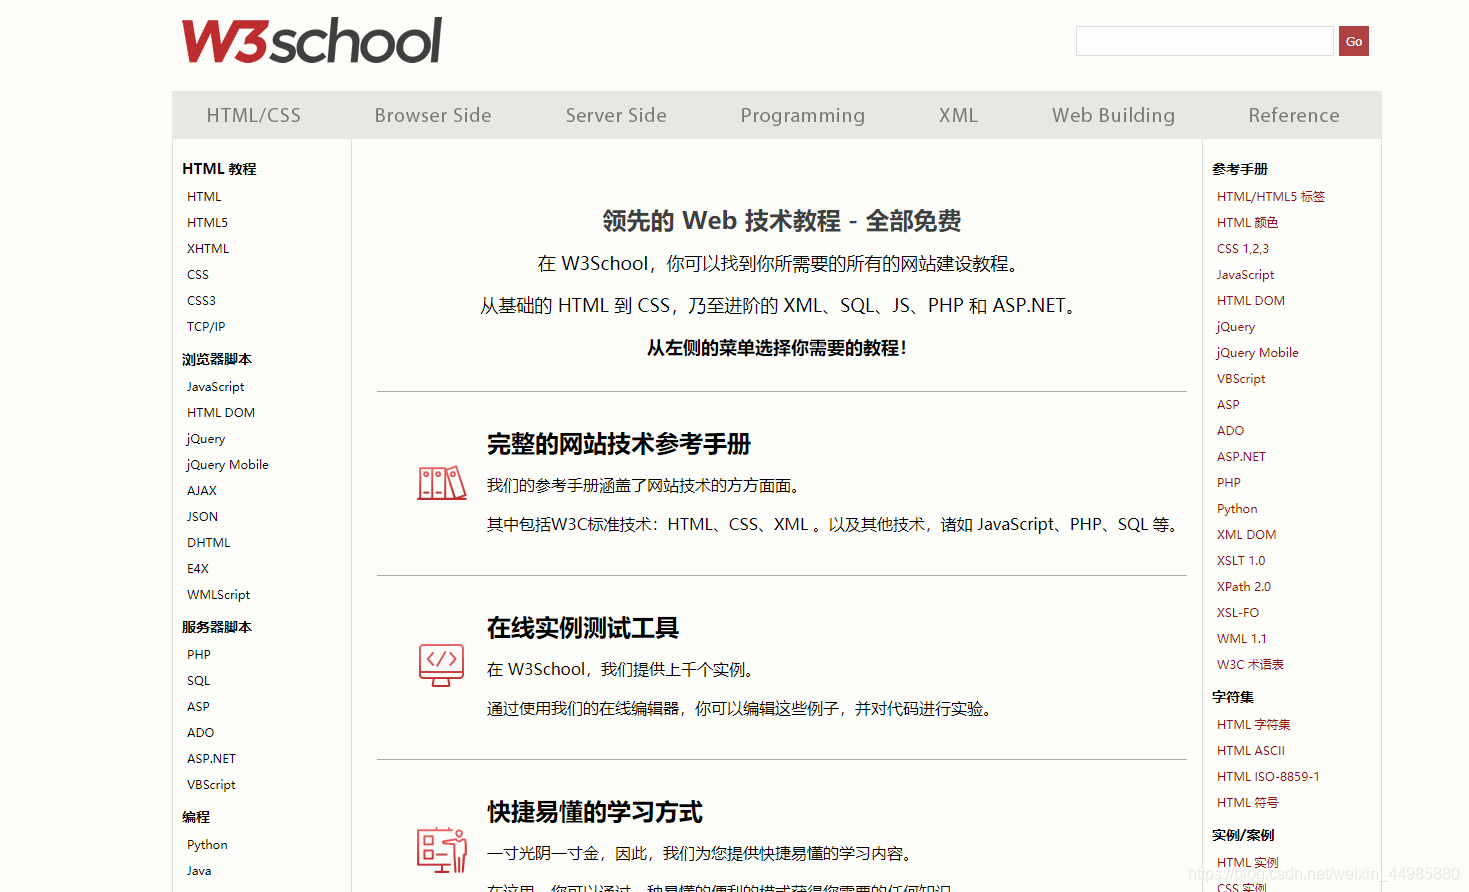Open VBScript tutorial in left sidebar
Viewport: 1469px width, 892px height.
pyautogui.click(x=211, y=785)
